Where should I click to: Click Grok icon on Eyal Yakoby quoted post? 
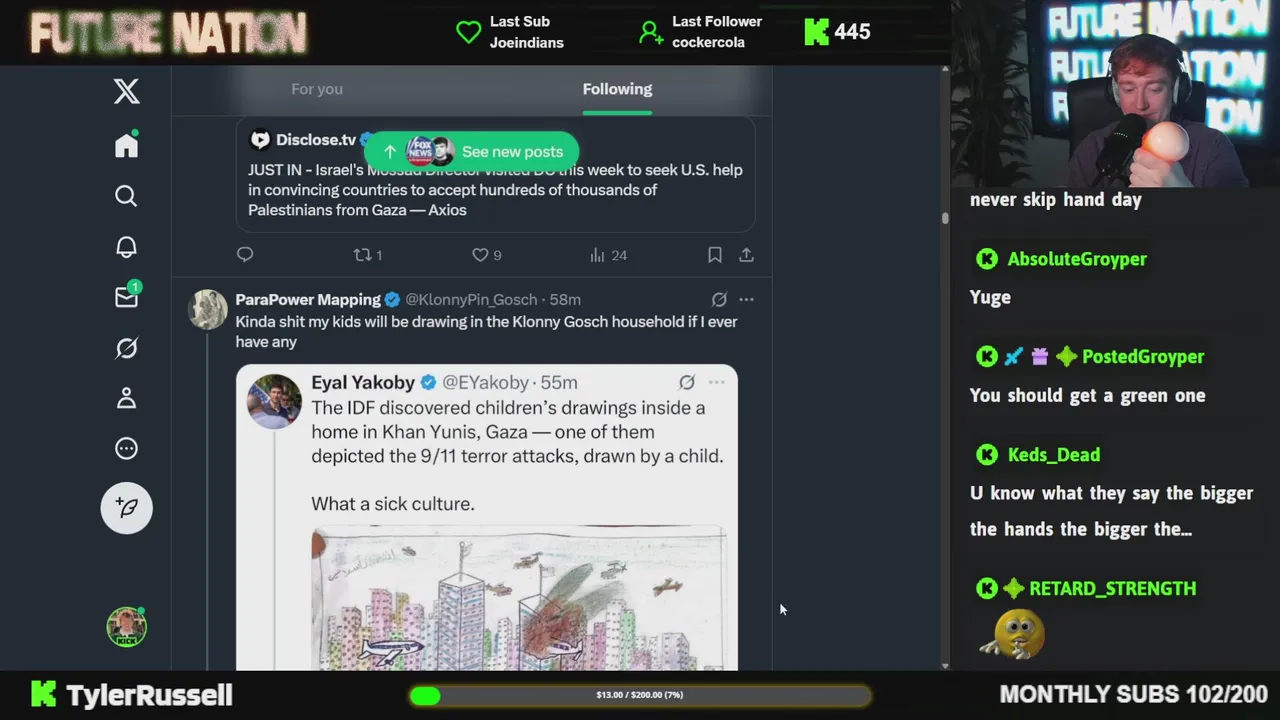(687, 382)
